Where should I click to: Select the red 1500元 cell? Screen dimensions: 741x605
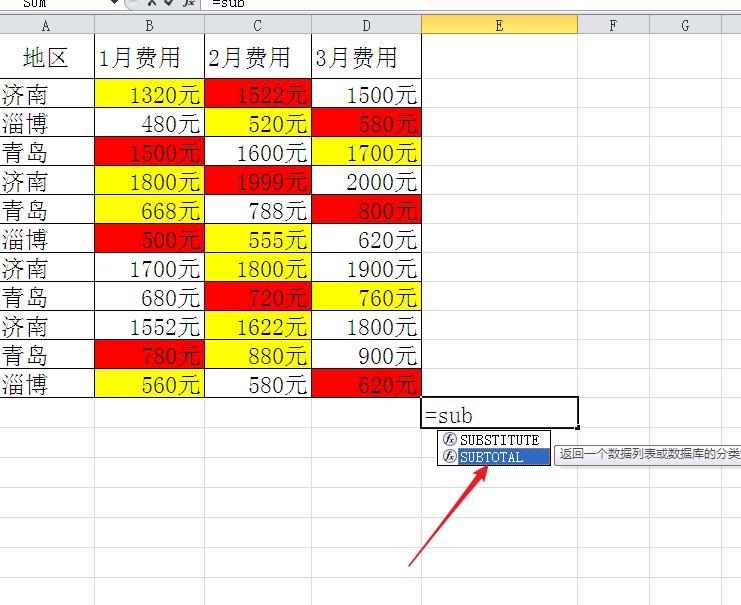click(149, 151)
